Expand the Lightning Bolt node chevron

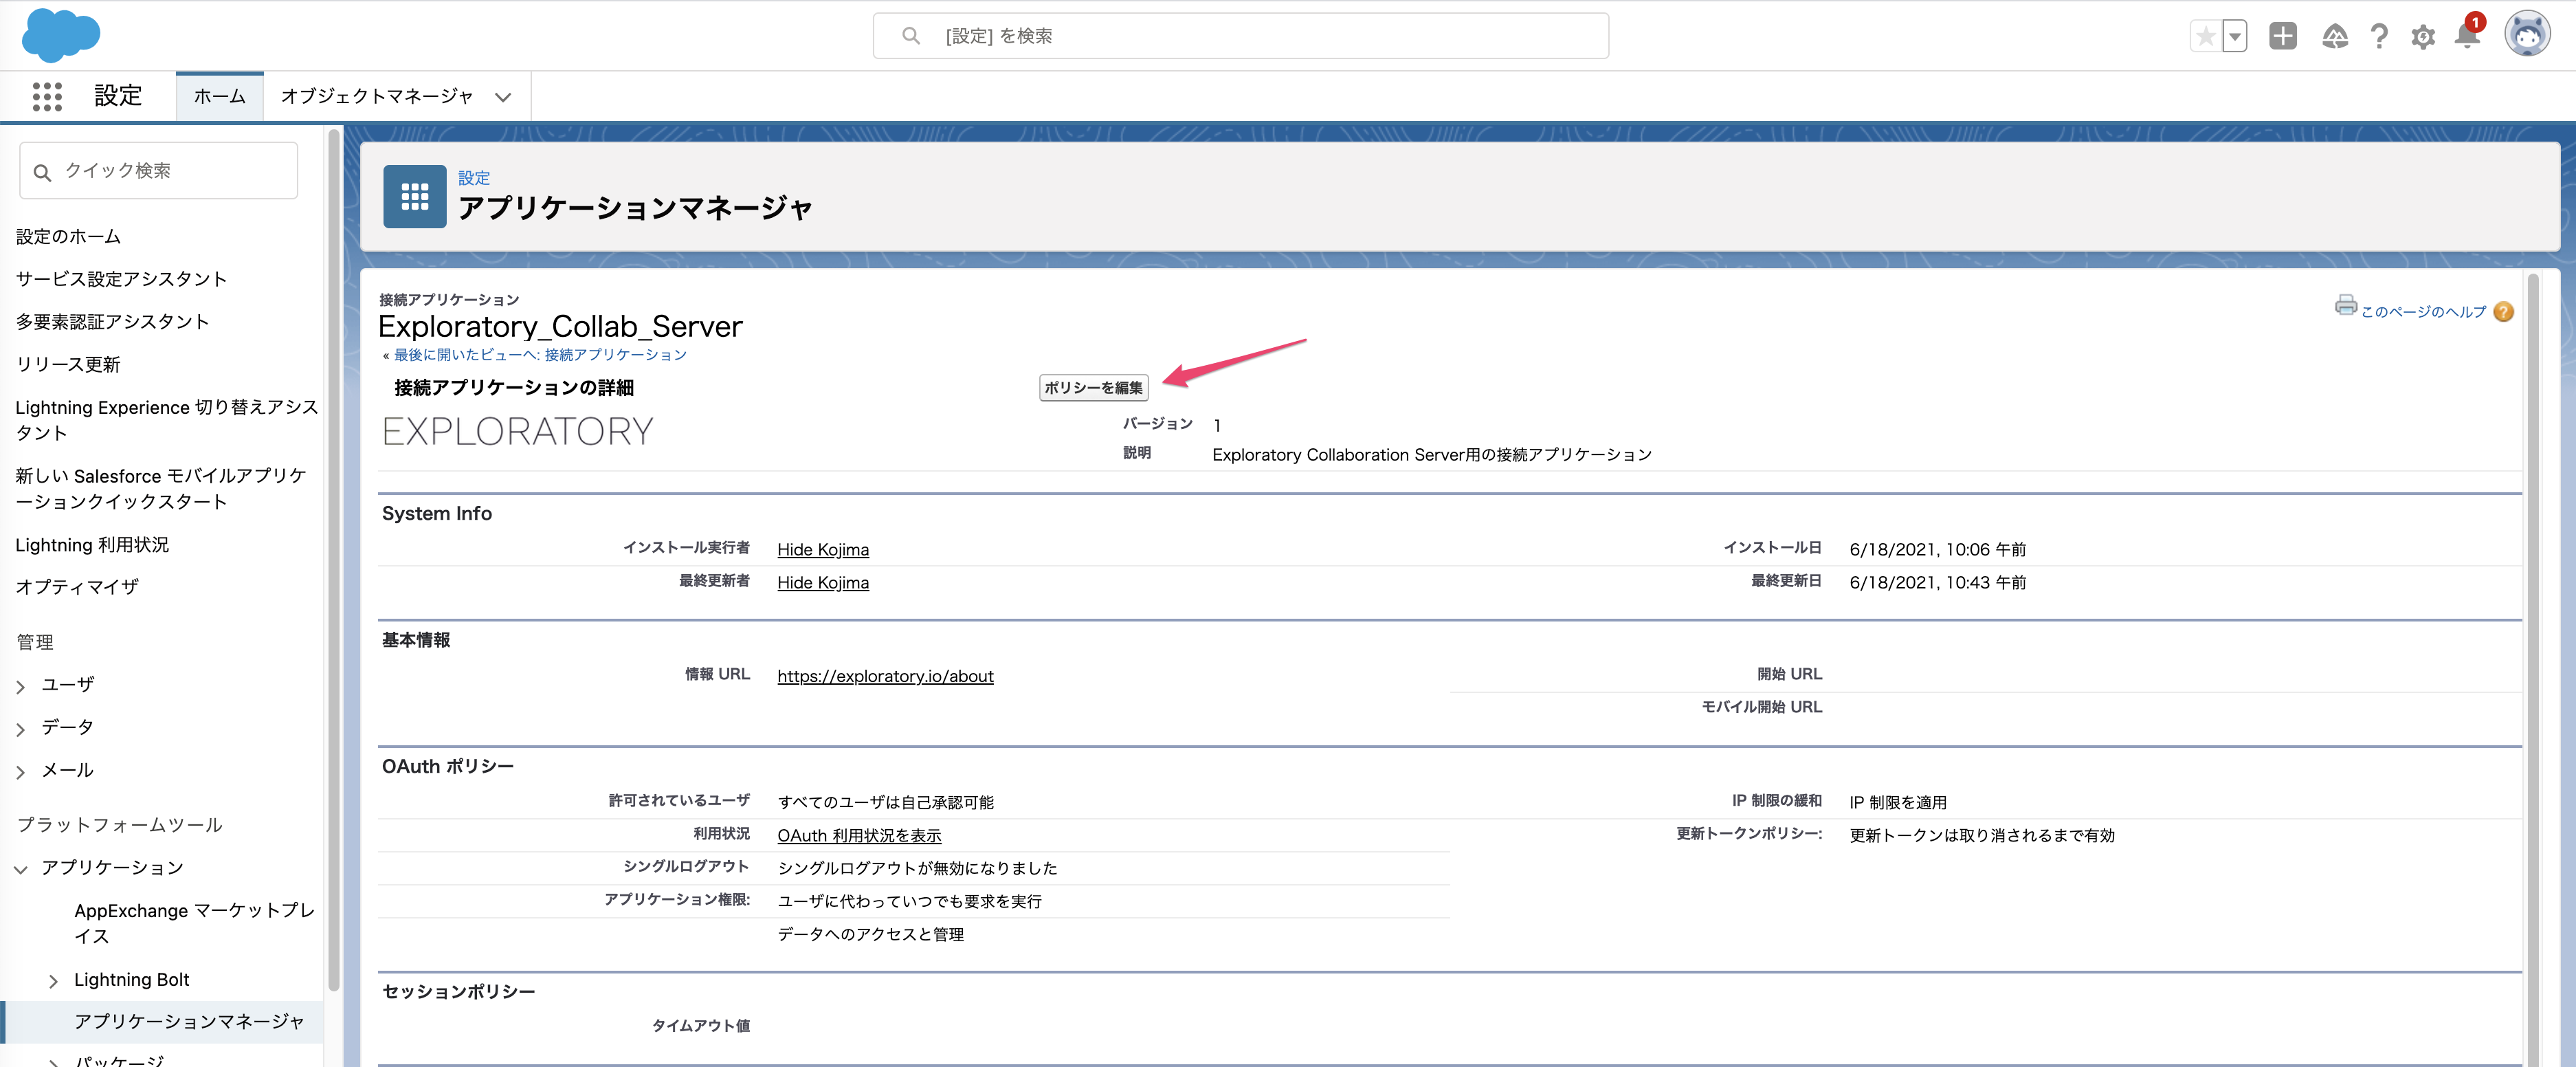54,981
